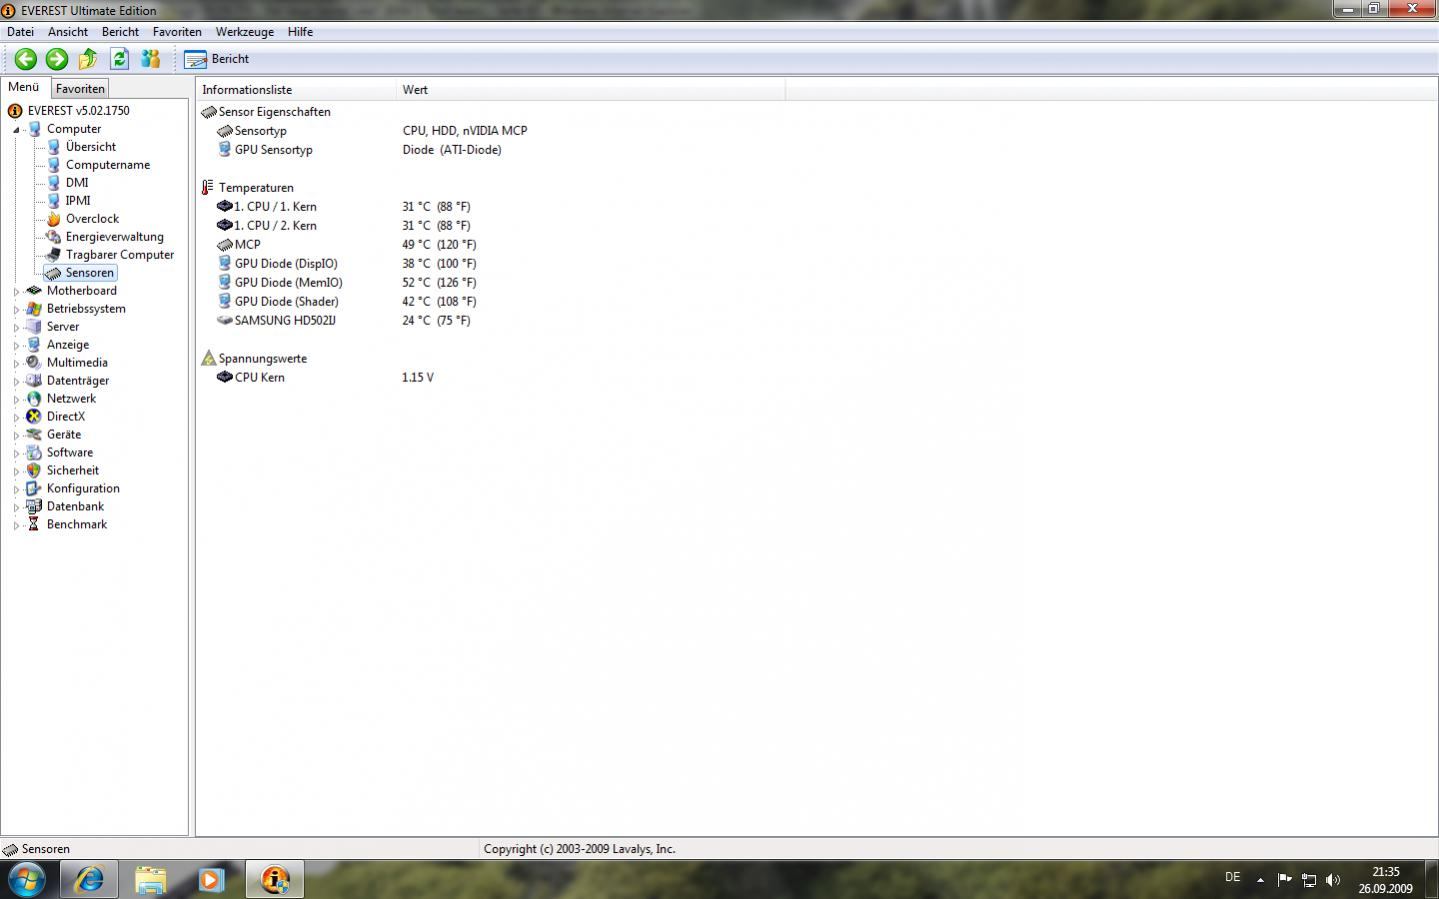Open the Favoriten menu in menu bar
The height and width of the screenshot is (899, 1439).
pos(177,32)
